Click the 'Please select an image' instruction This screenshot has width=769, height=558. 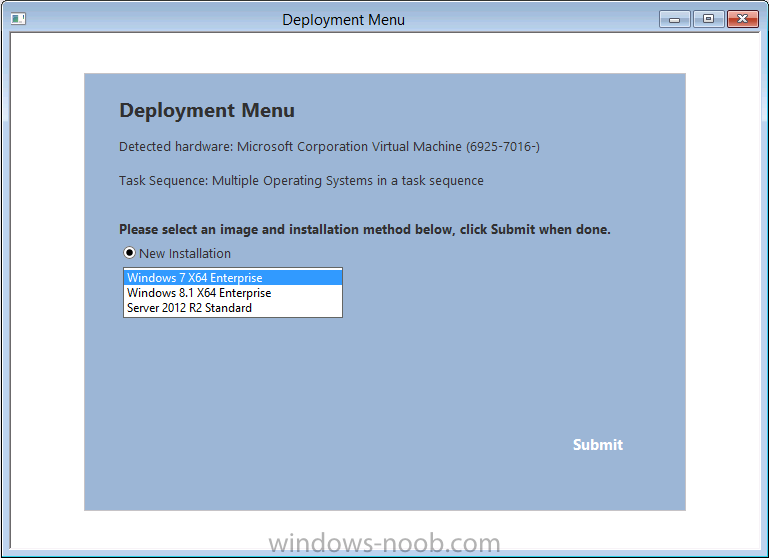coord(364,229)
